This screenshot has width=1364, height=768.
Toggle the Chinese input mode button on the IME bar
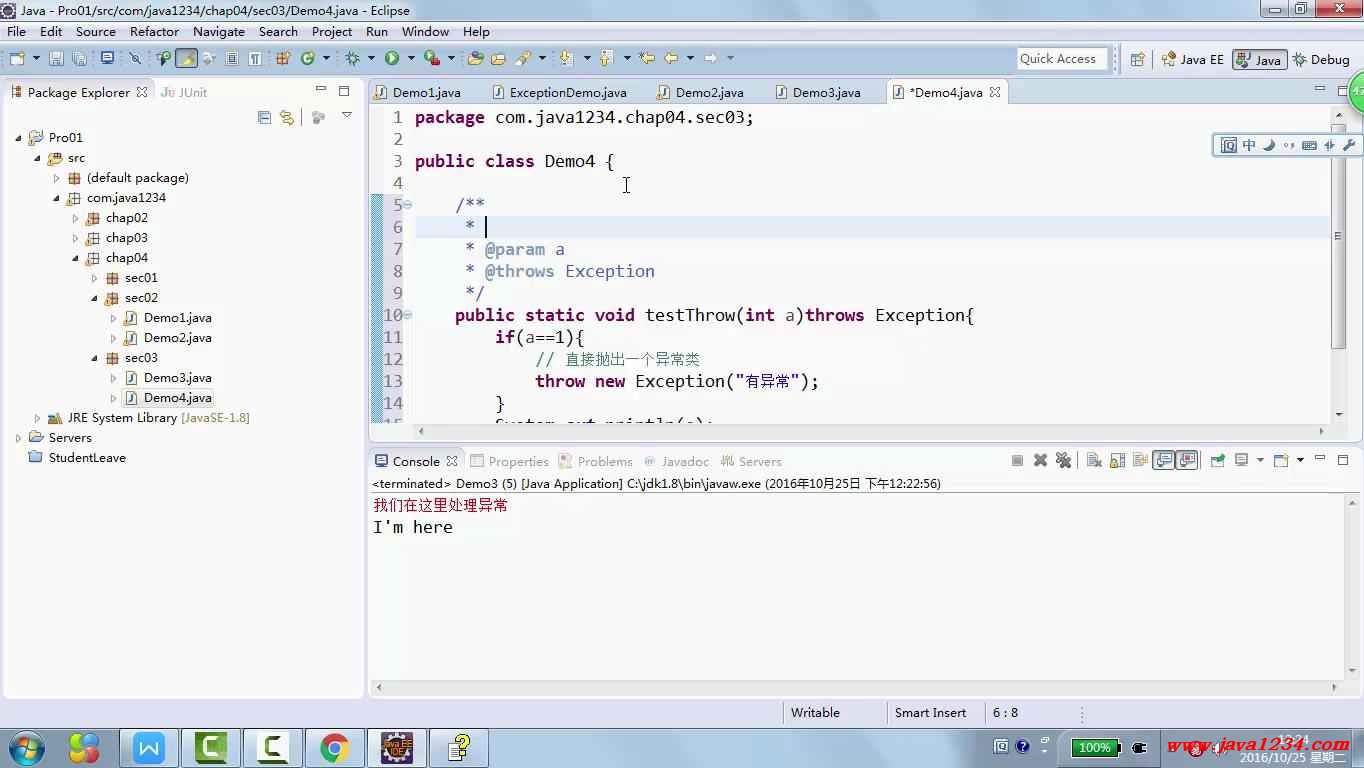click(x=1249, y=145)
